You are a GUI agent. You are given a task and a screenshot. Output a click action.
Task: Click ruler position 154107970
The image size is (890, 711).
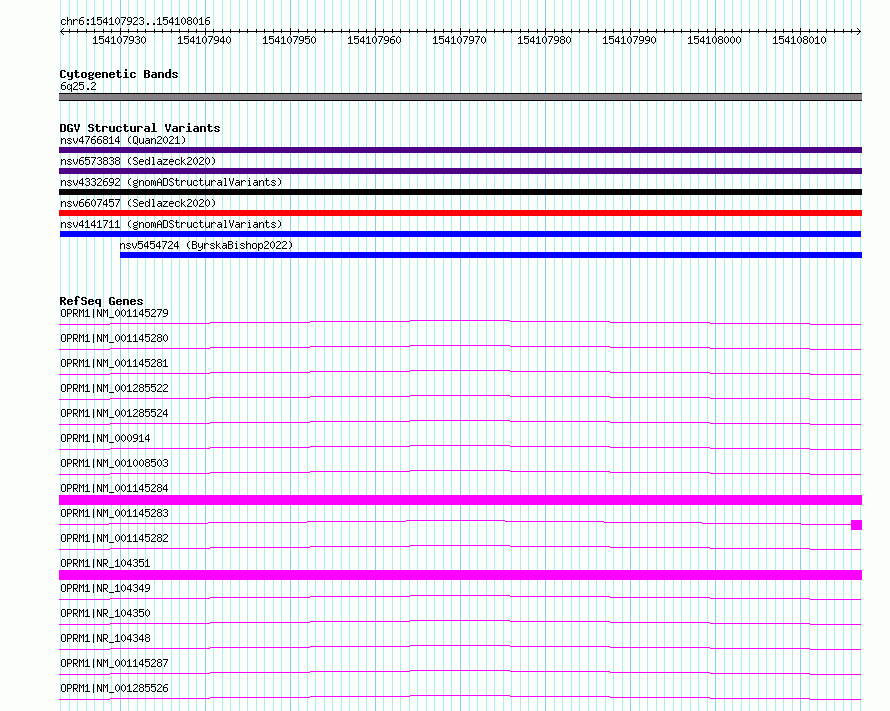[x=459, y=40]
